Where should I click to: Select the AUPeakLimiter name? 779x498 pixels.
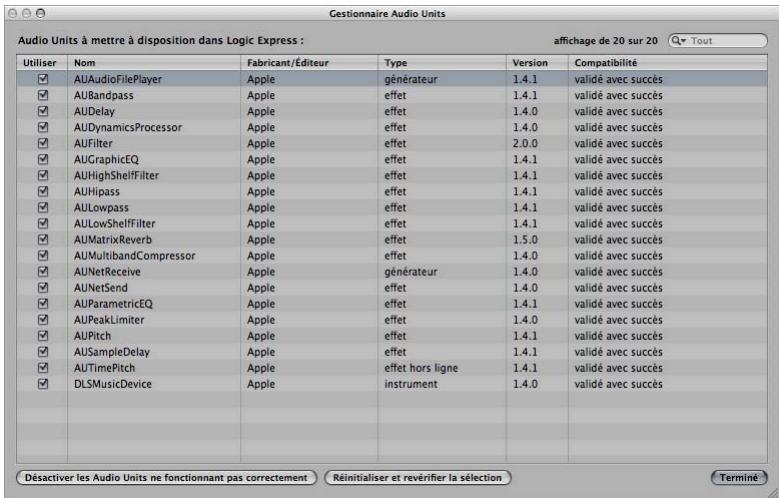[109, 320]
